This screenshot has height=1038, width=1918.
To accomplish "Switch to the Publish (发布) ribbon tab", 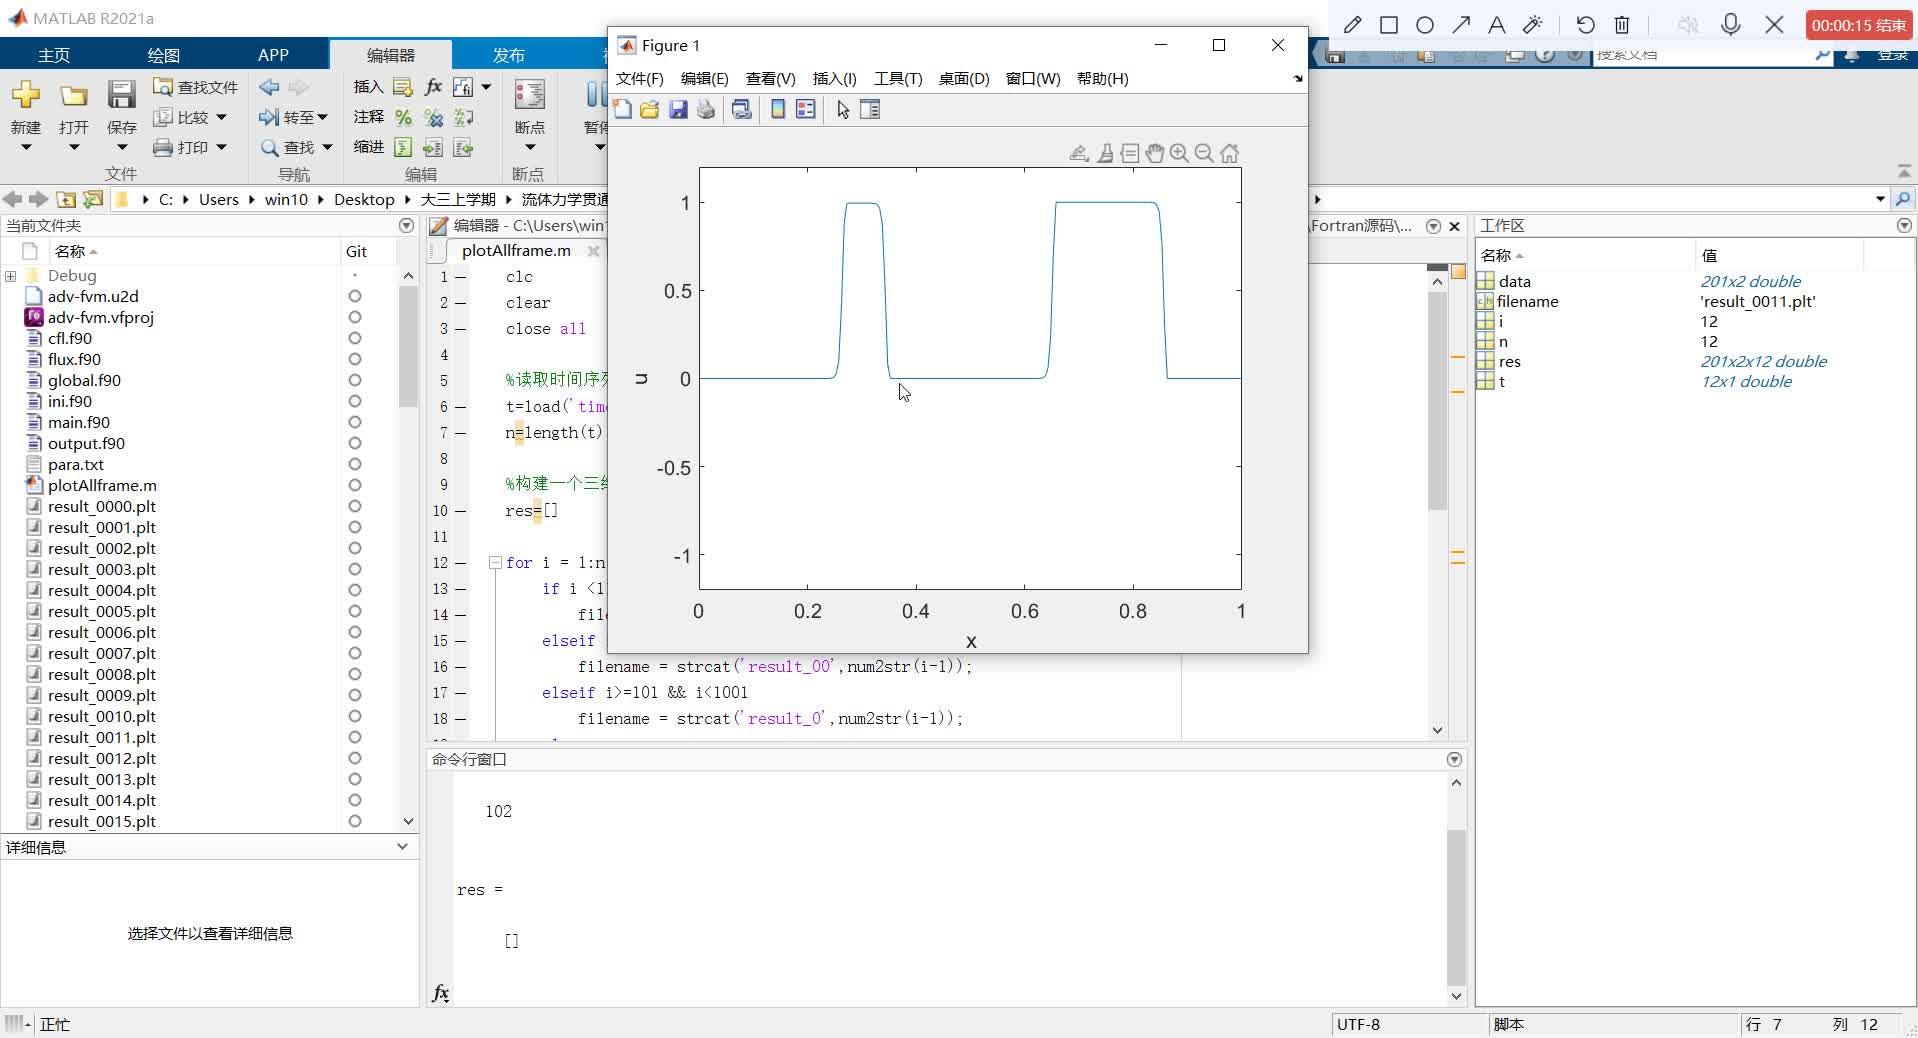I will 508,55.
